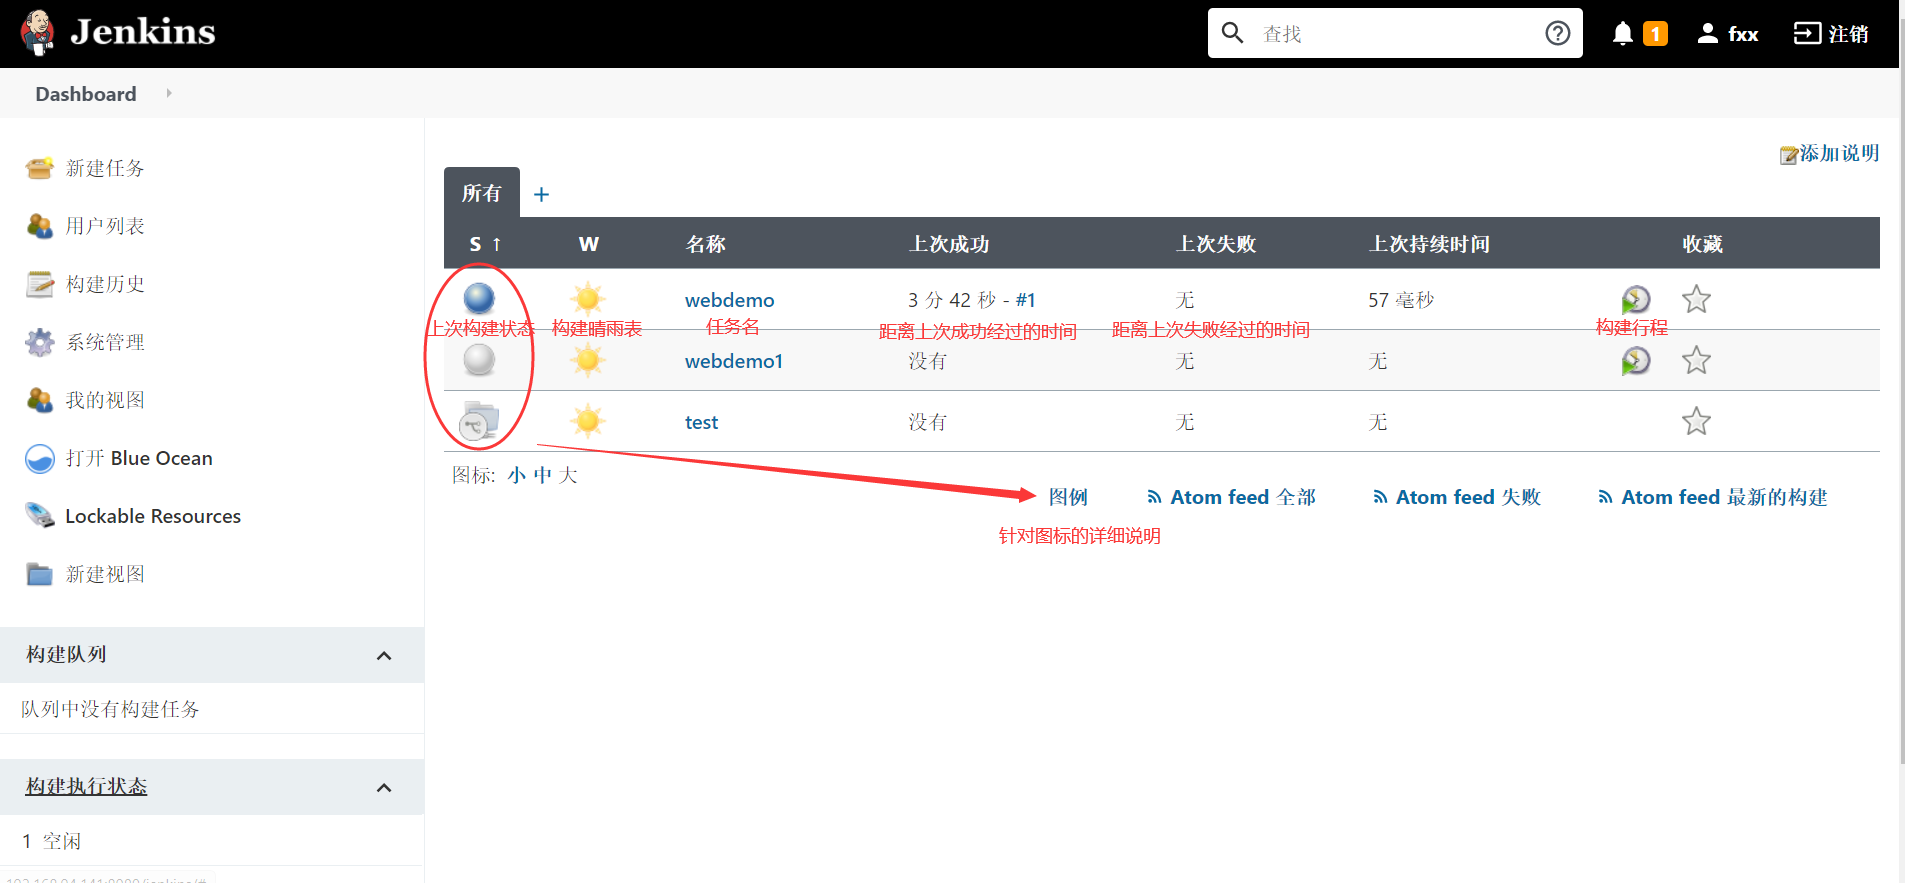Viewport: 1905px width, 883px height.
Task: Open Atom feed 最新的构建 link
Action: coord(1724,497)
